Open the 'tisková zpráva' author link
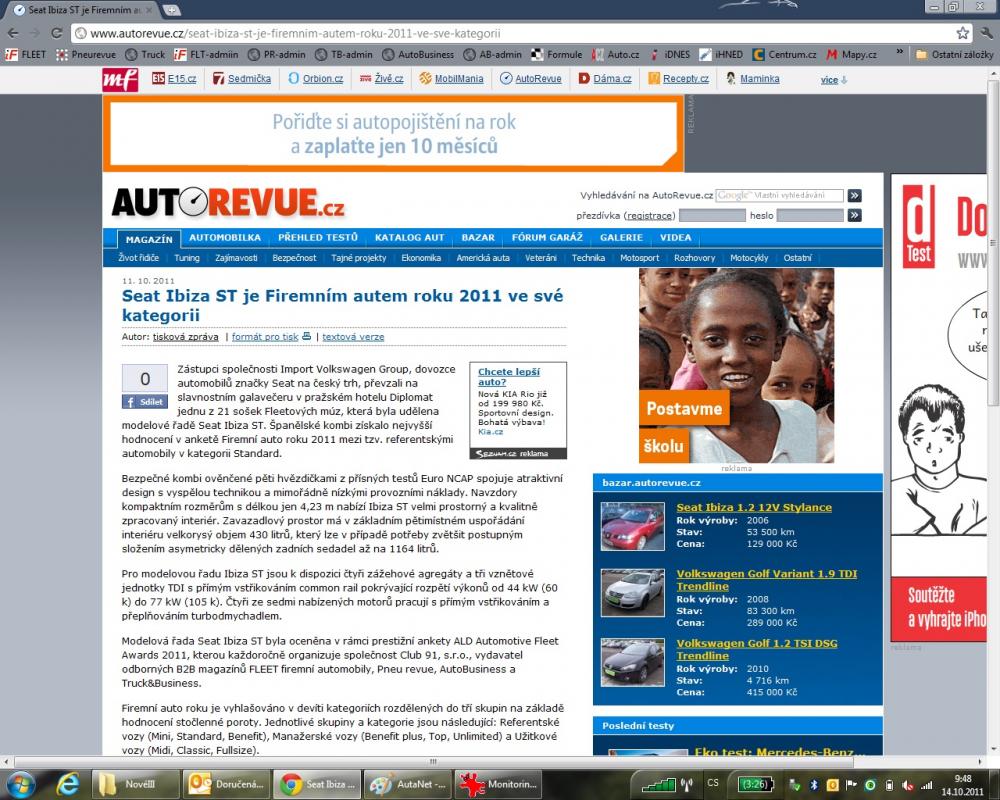Screen dimensions: 1000x800 click(x=186, y=337)
